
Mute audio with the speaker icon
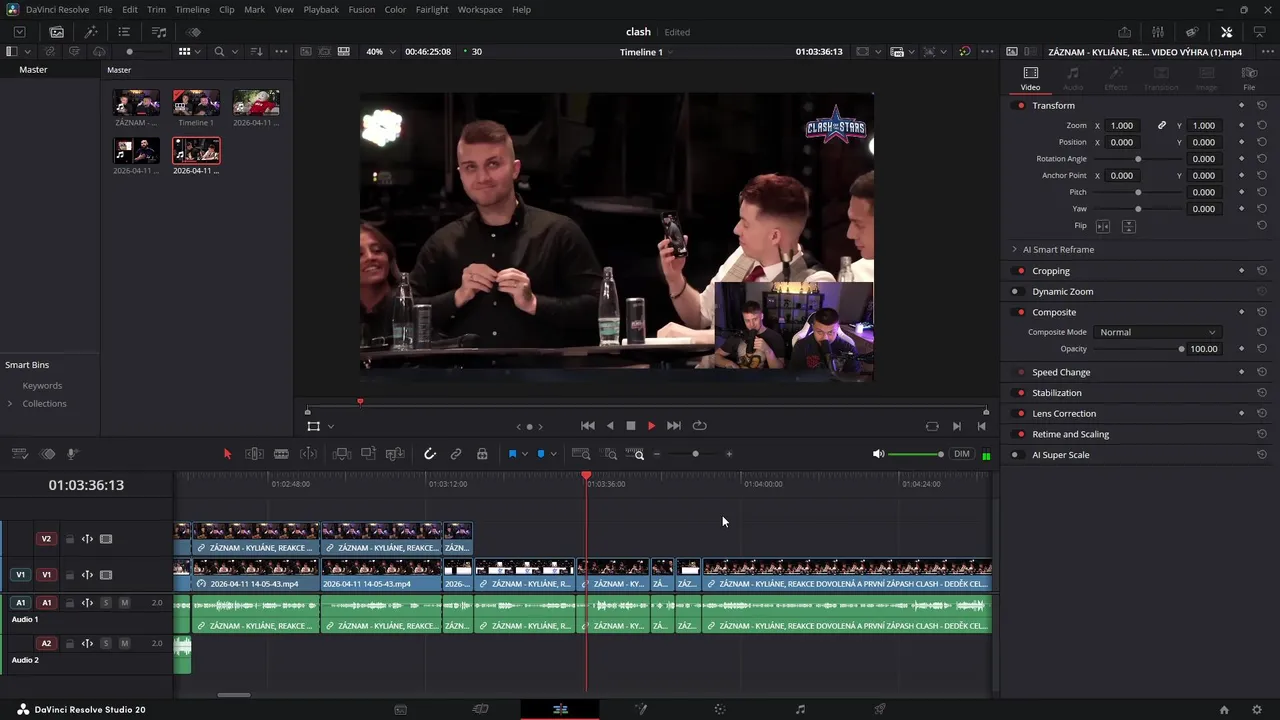[878, 454]
